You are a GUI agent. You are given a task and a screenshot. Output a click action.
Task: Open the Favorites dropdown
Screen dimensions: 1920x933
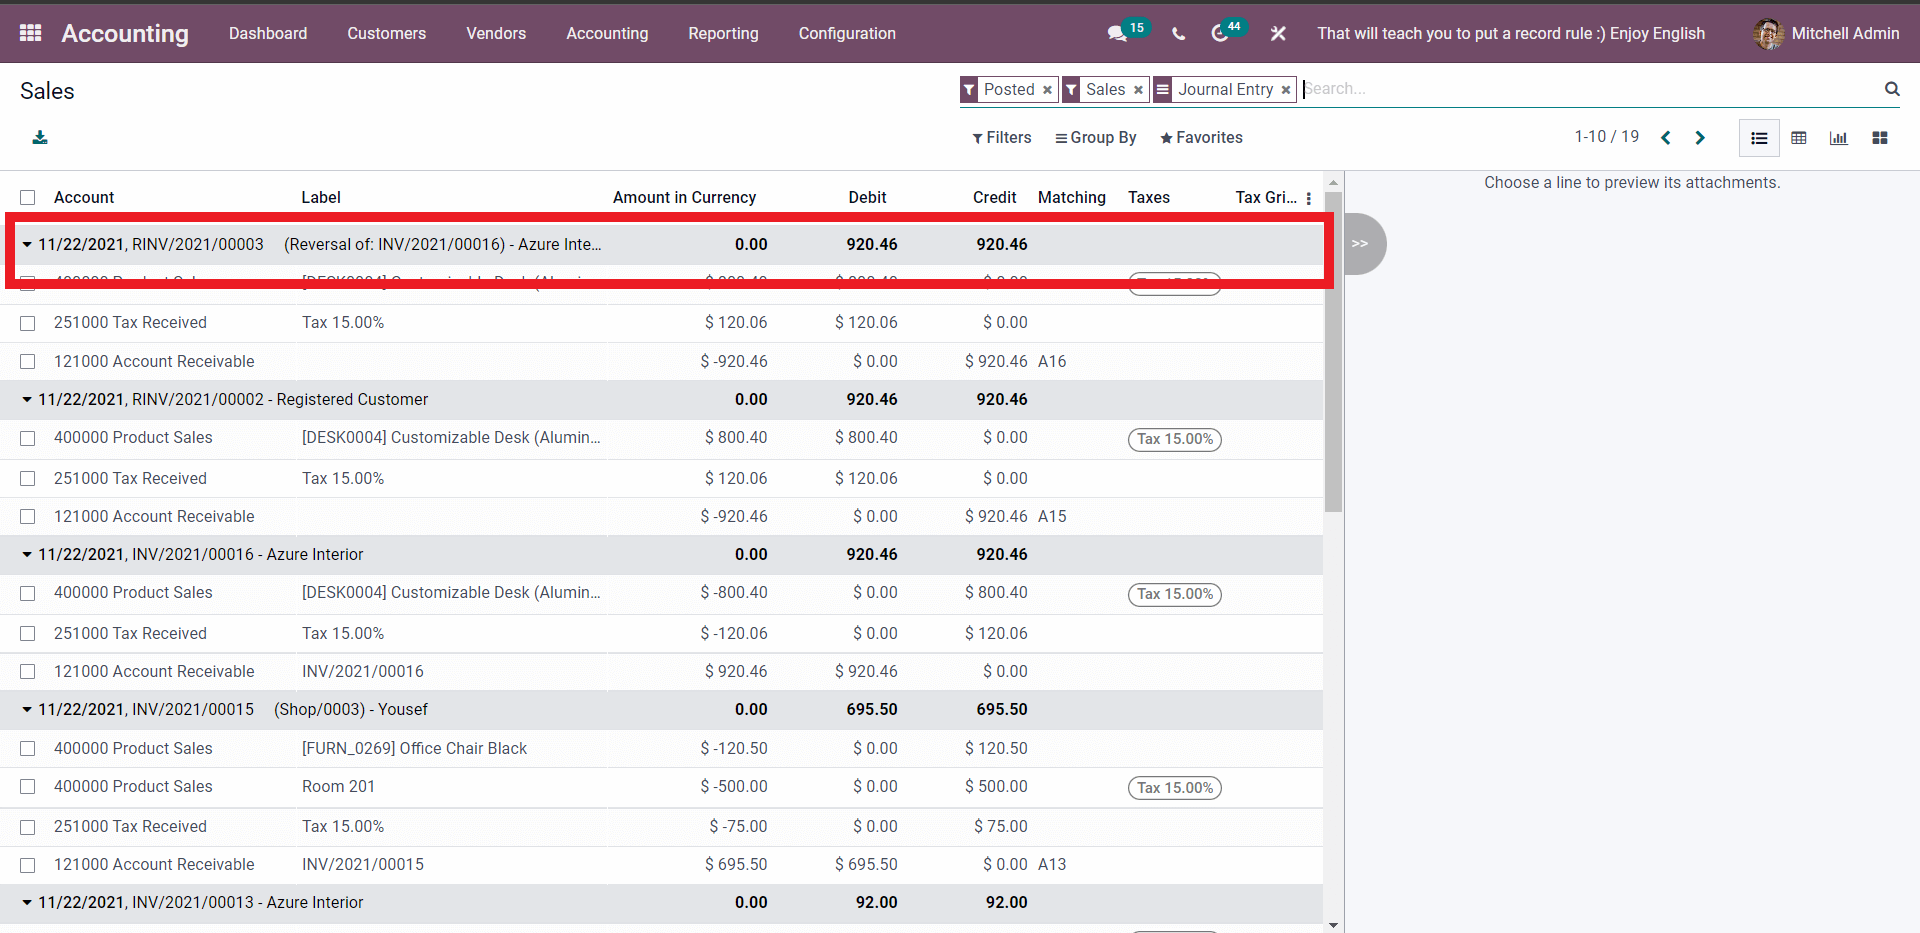pyautogui.click(x=1201, y=138)
